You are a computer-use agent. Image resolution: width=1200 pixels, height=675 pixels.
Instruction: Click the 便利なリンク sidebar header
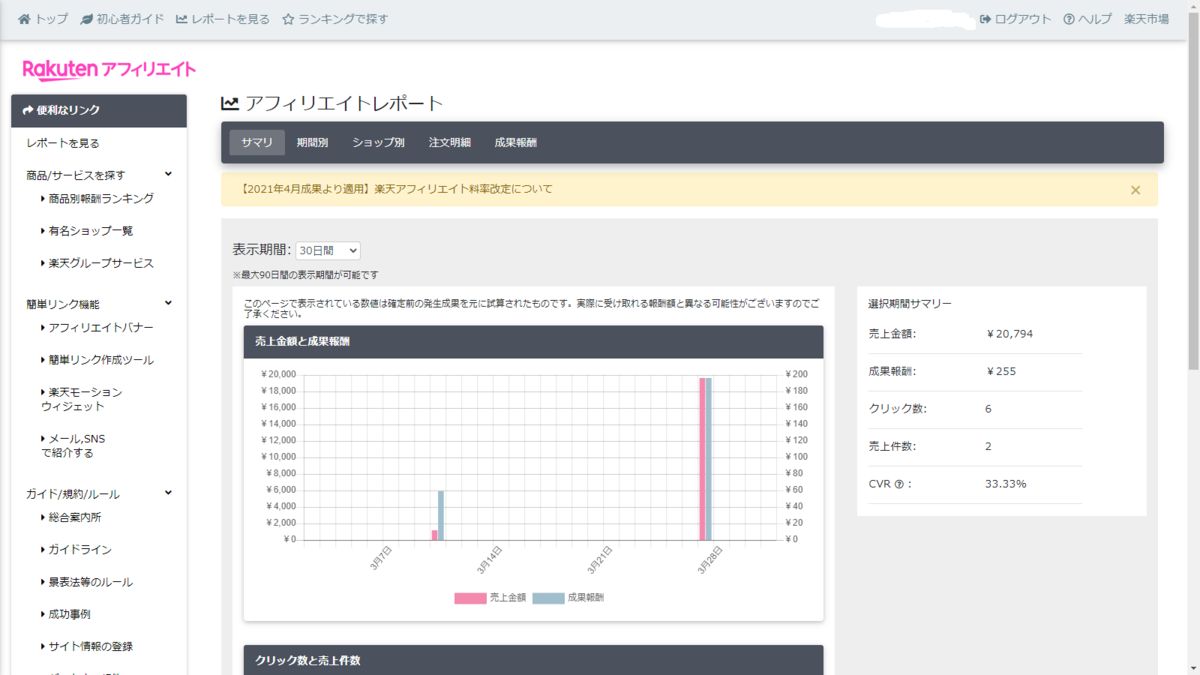pyautogui.click(x=99, y=111)
